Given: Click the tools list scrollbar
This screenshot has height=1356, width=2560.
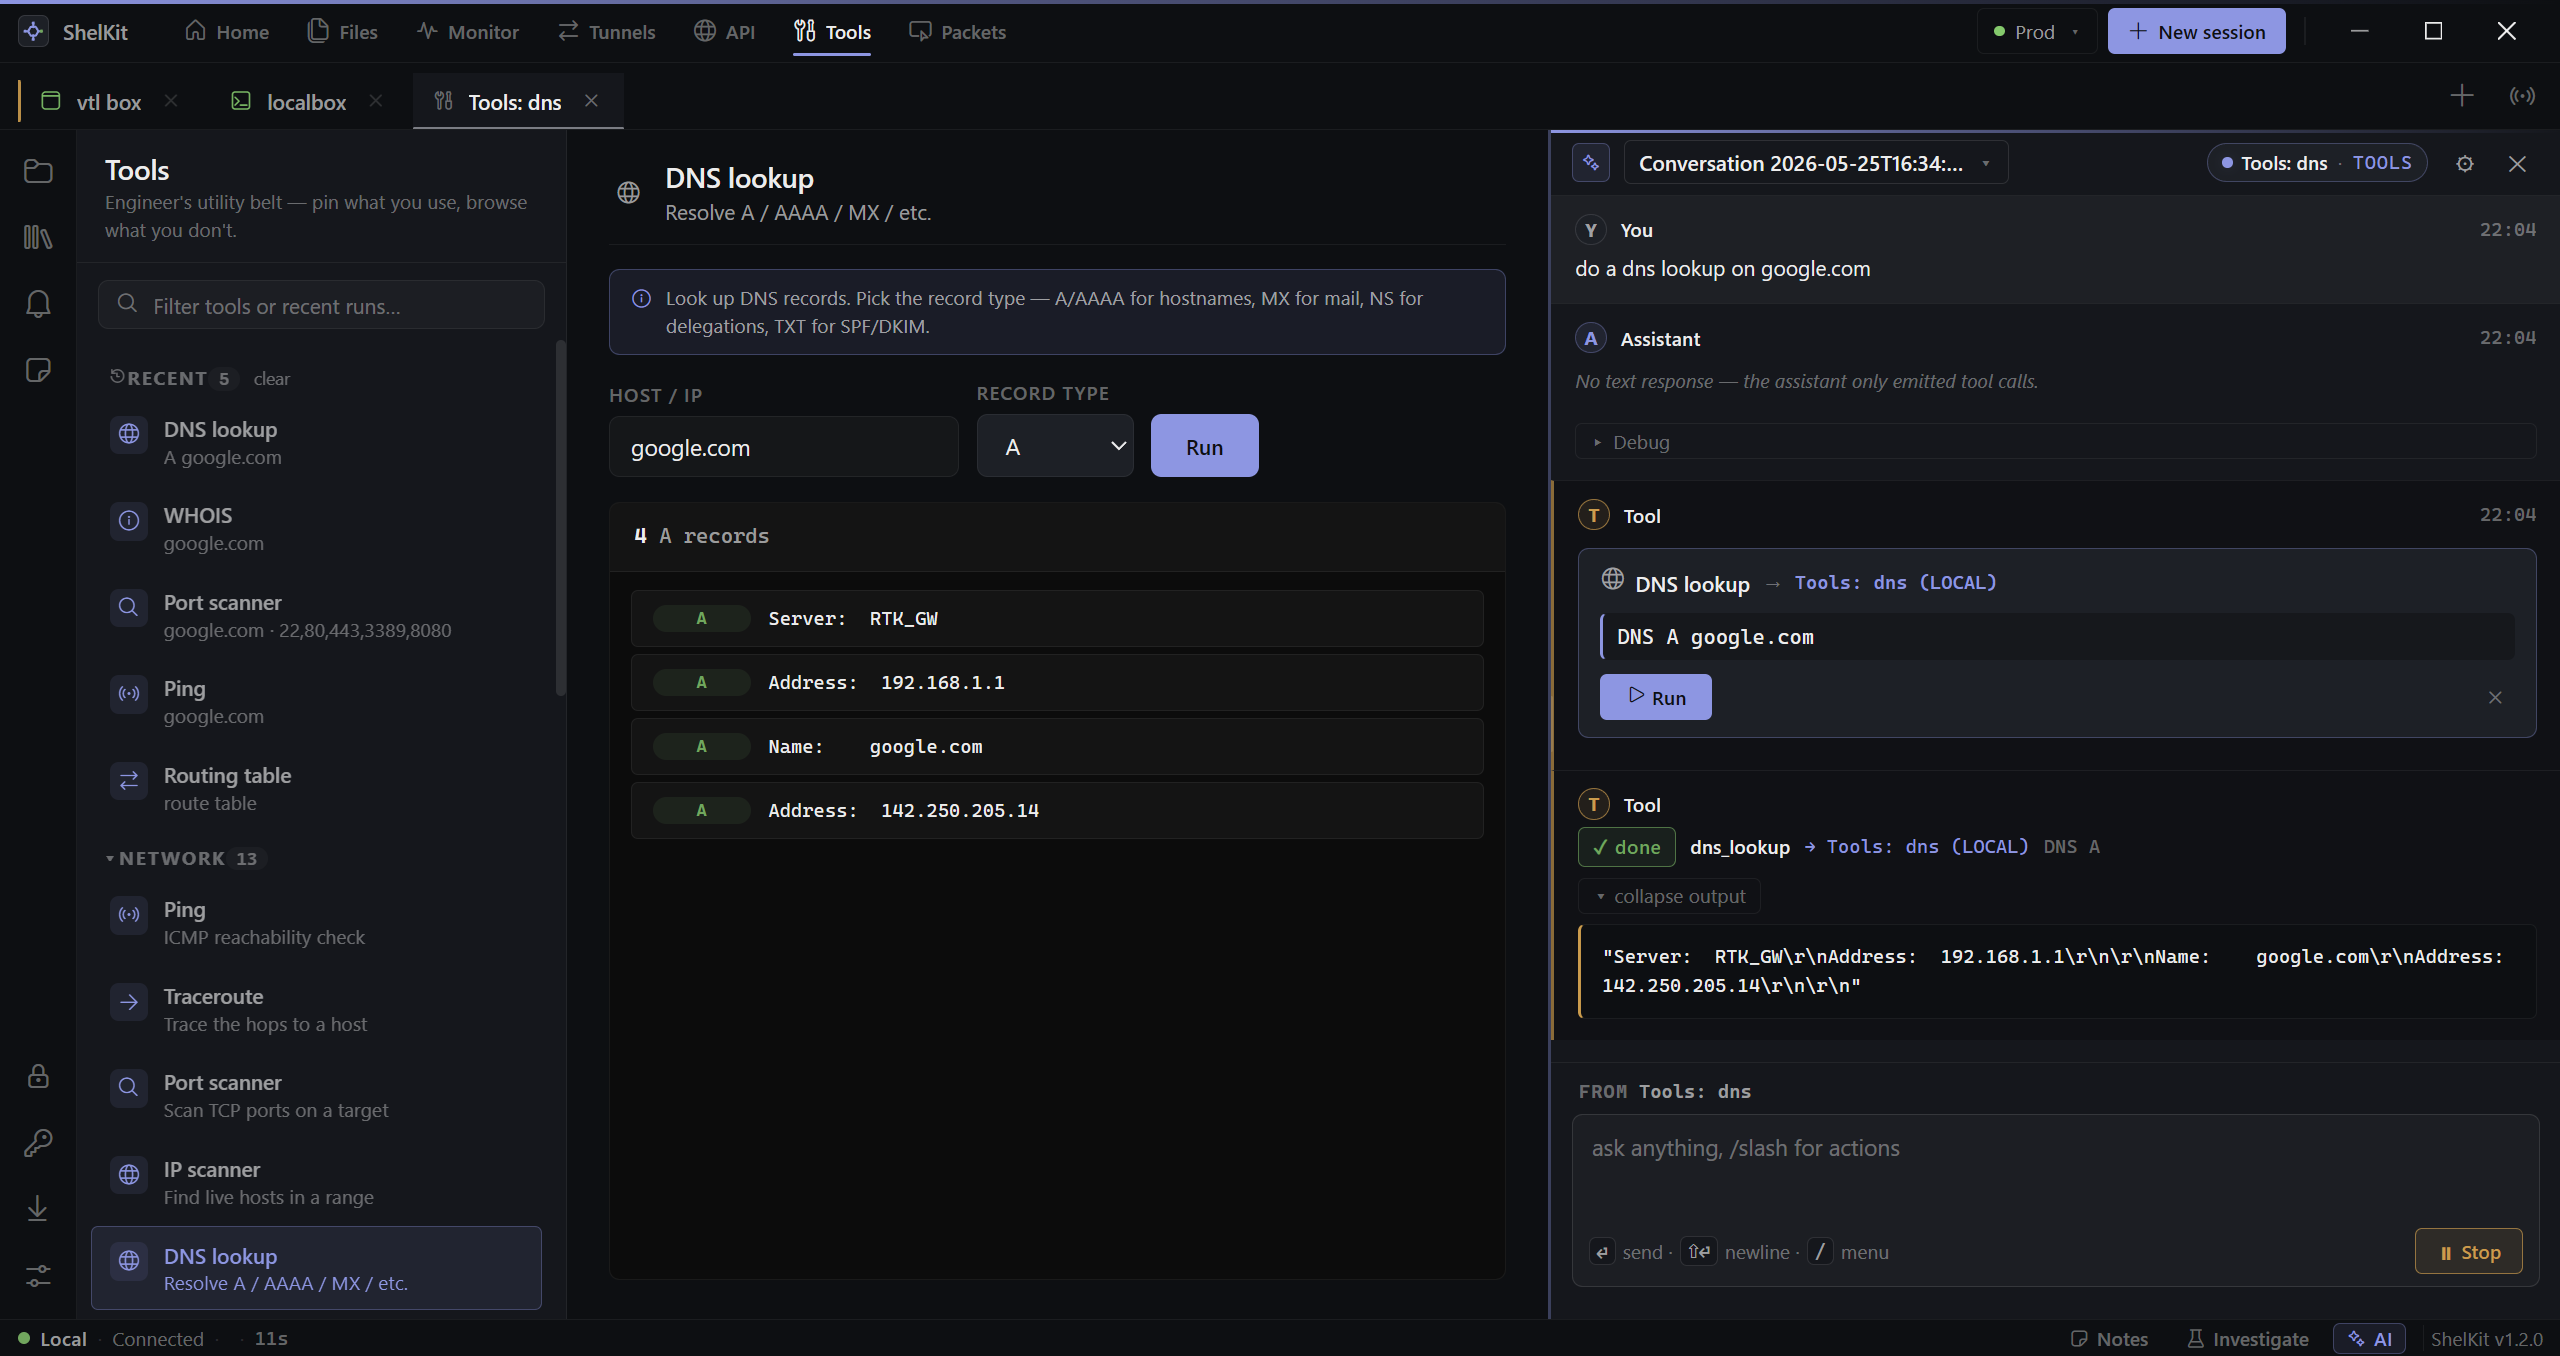Looking at the screenshot, I should coord(561,518).
